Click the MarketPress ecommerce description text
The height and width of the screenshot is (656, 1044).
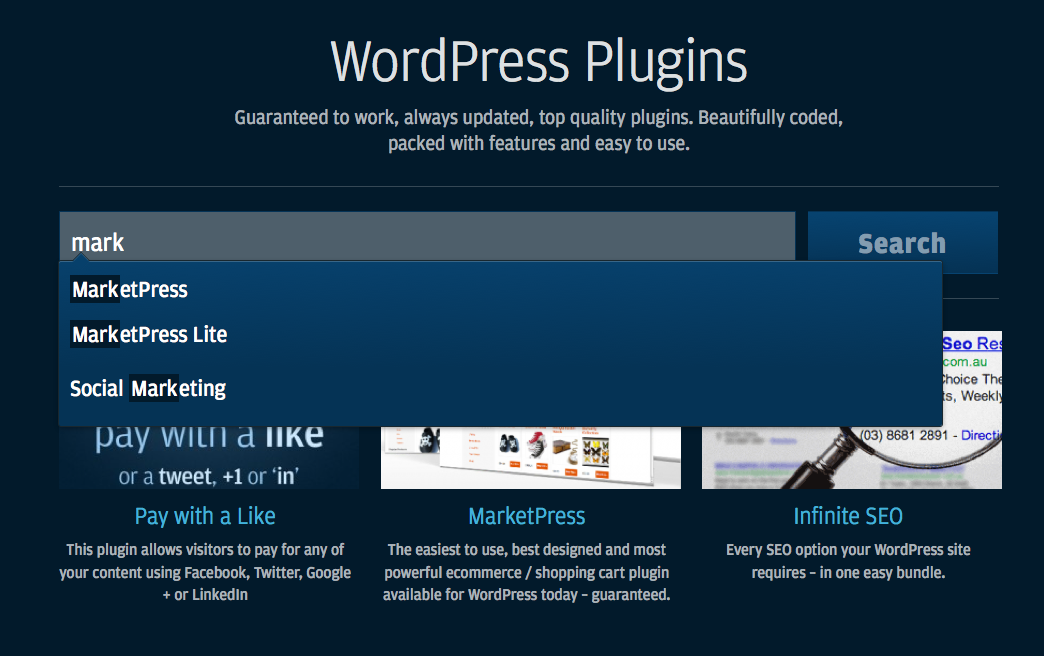(527, 572)
